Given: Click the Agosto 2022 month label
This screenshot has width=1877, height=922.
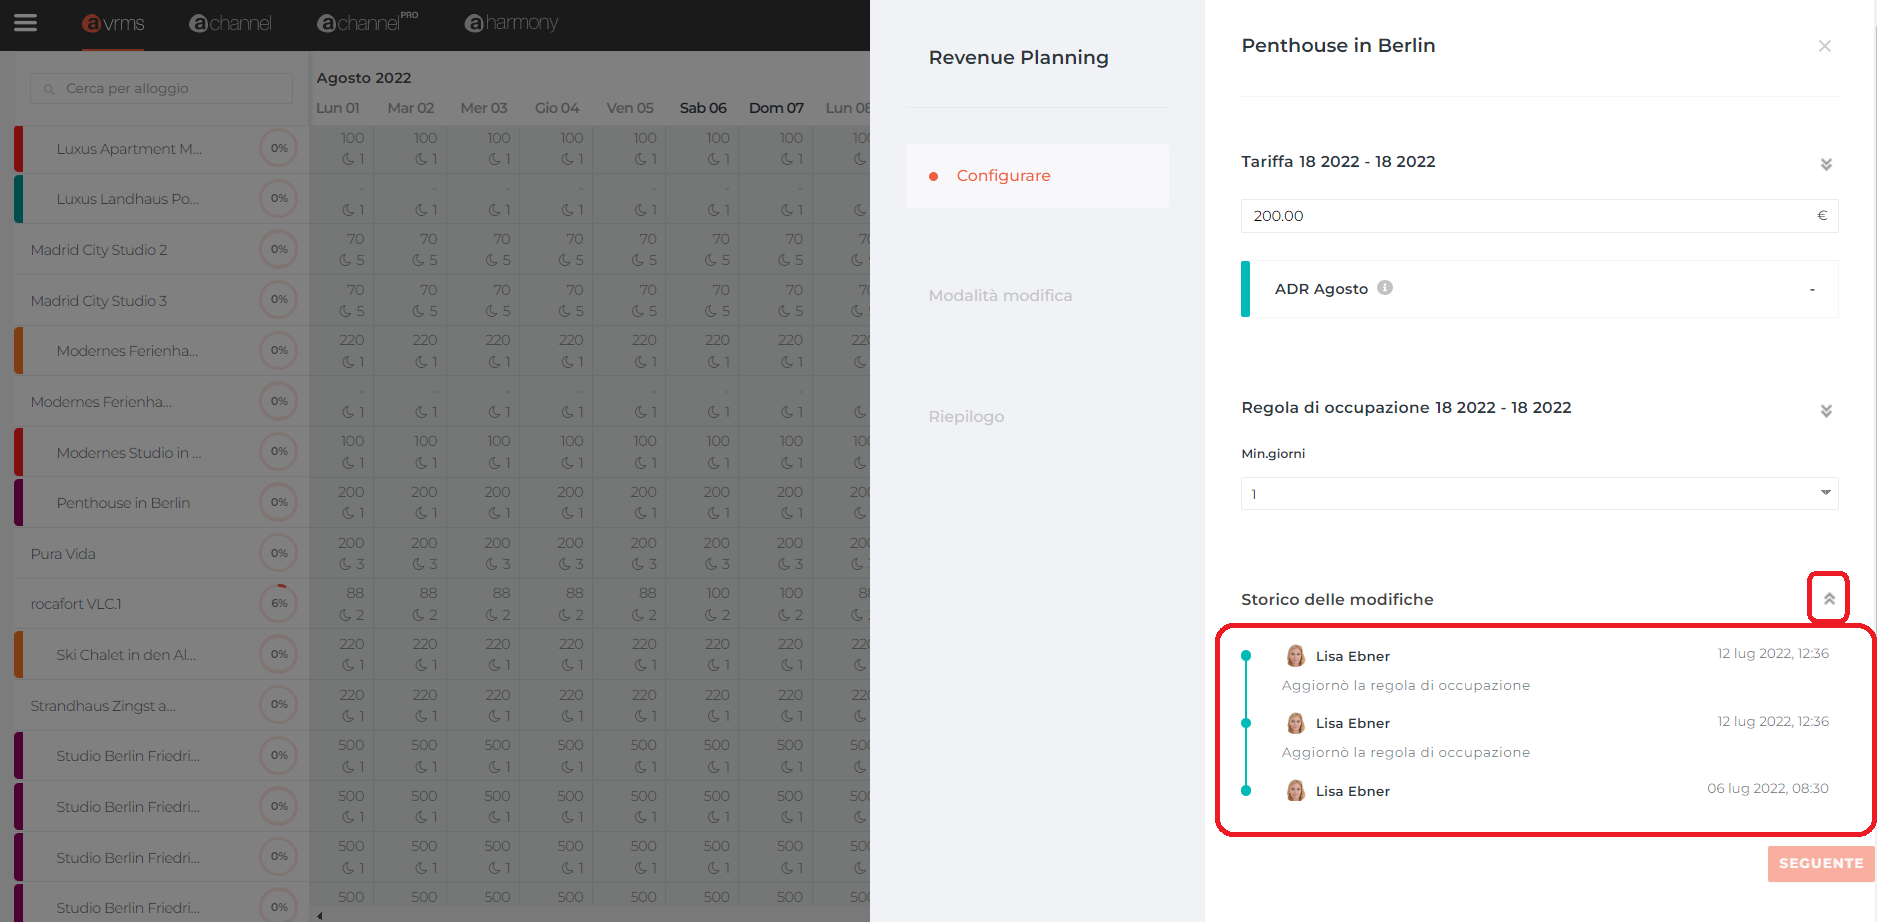Looking at the screenshot, I should 364,78.
